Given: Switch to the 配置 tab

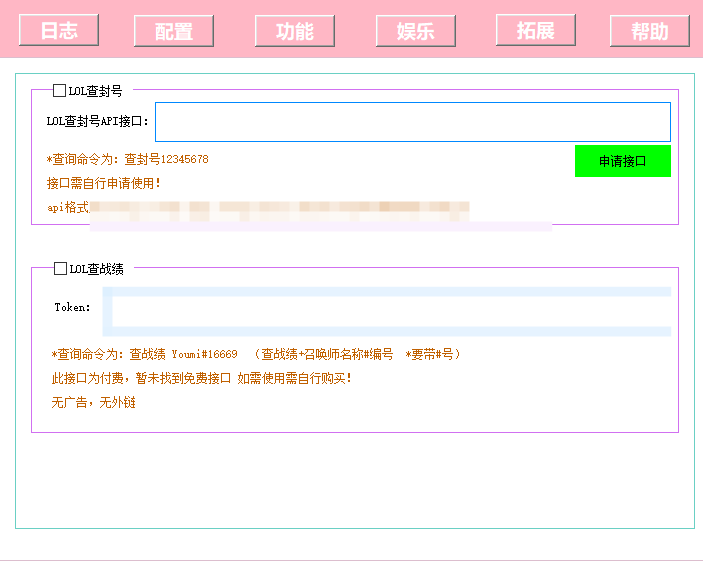Looking at the screenshot, I should pyautogui.click(x=174, y=31).
